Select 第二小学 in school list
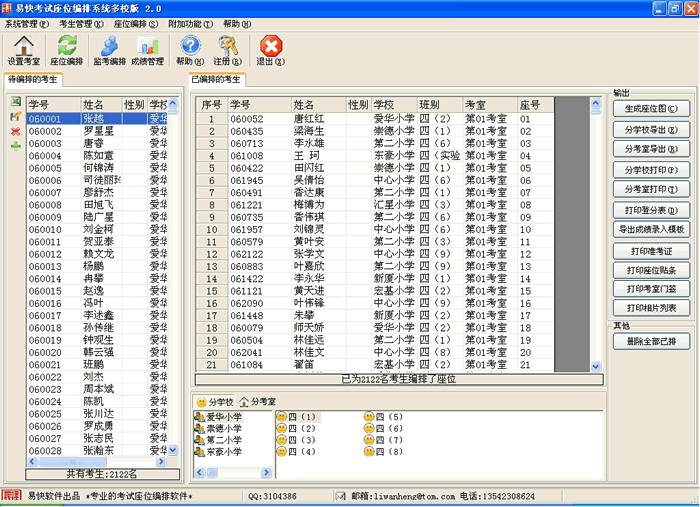The image size is (700, 507). (218, 440)
